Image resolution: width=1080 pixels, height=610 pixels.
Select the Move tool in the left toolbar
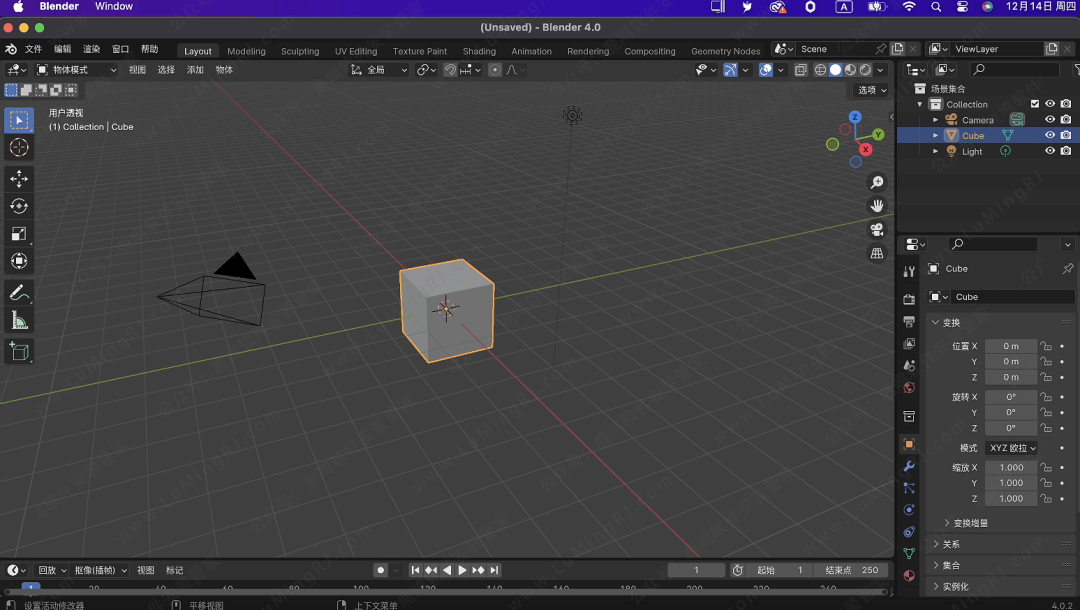pos(19,179)
